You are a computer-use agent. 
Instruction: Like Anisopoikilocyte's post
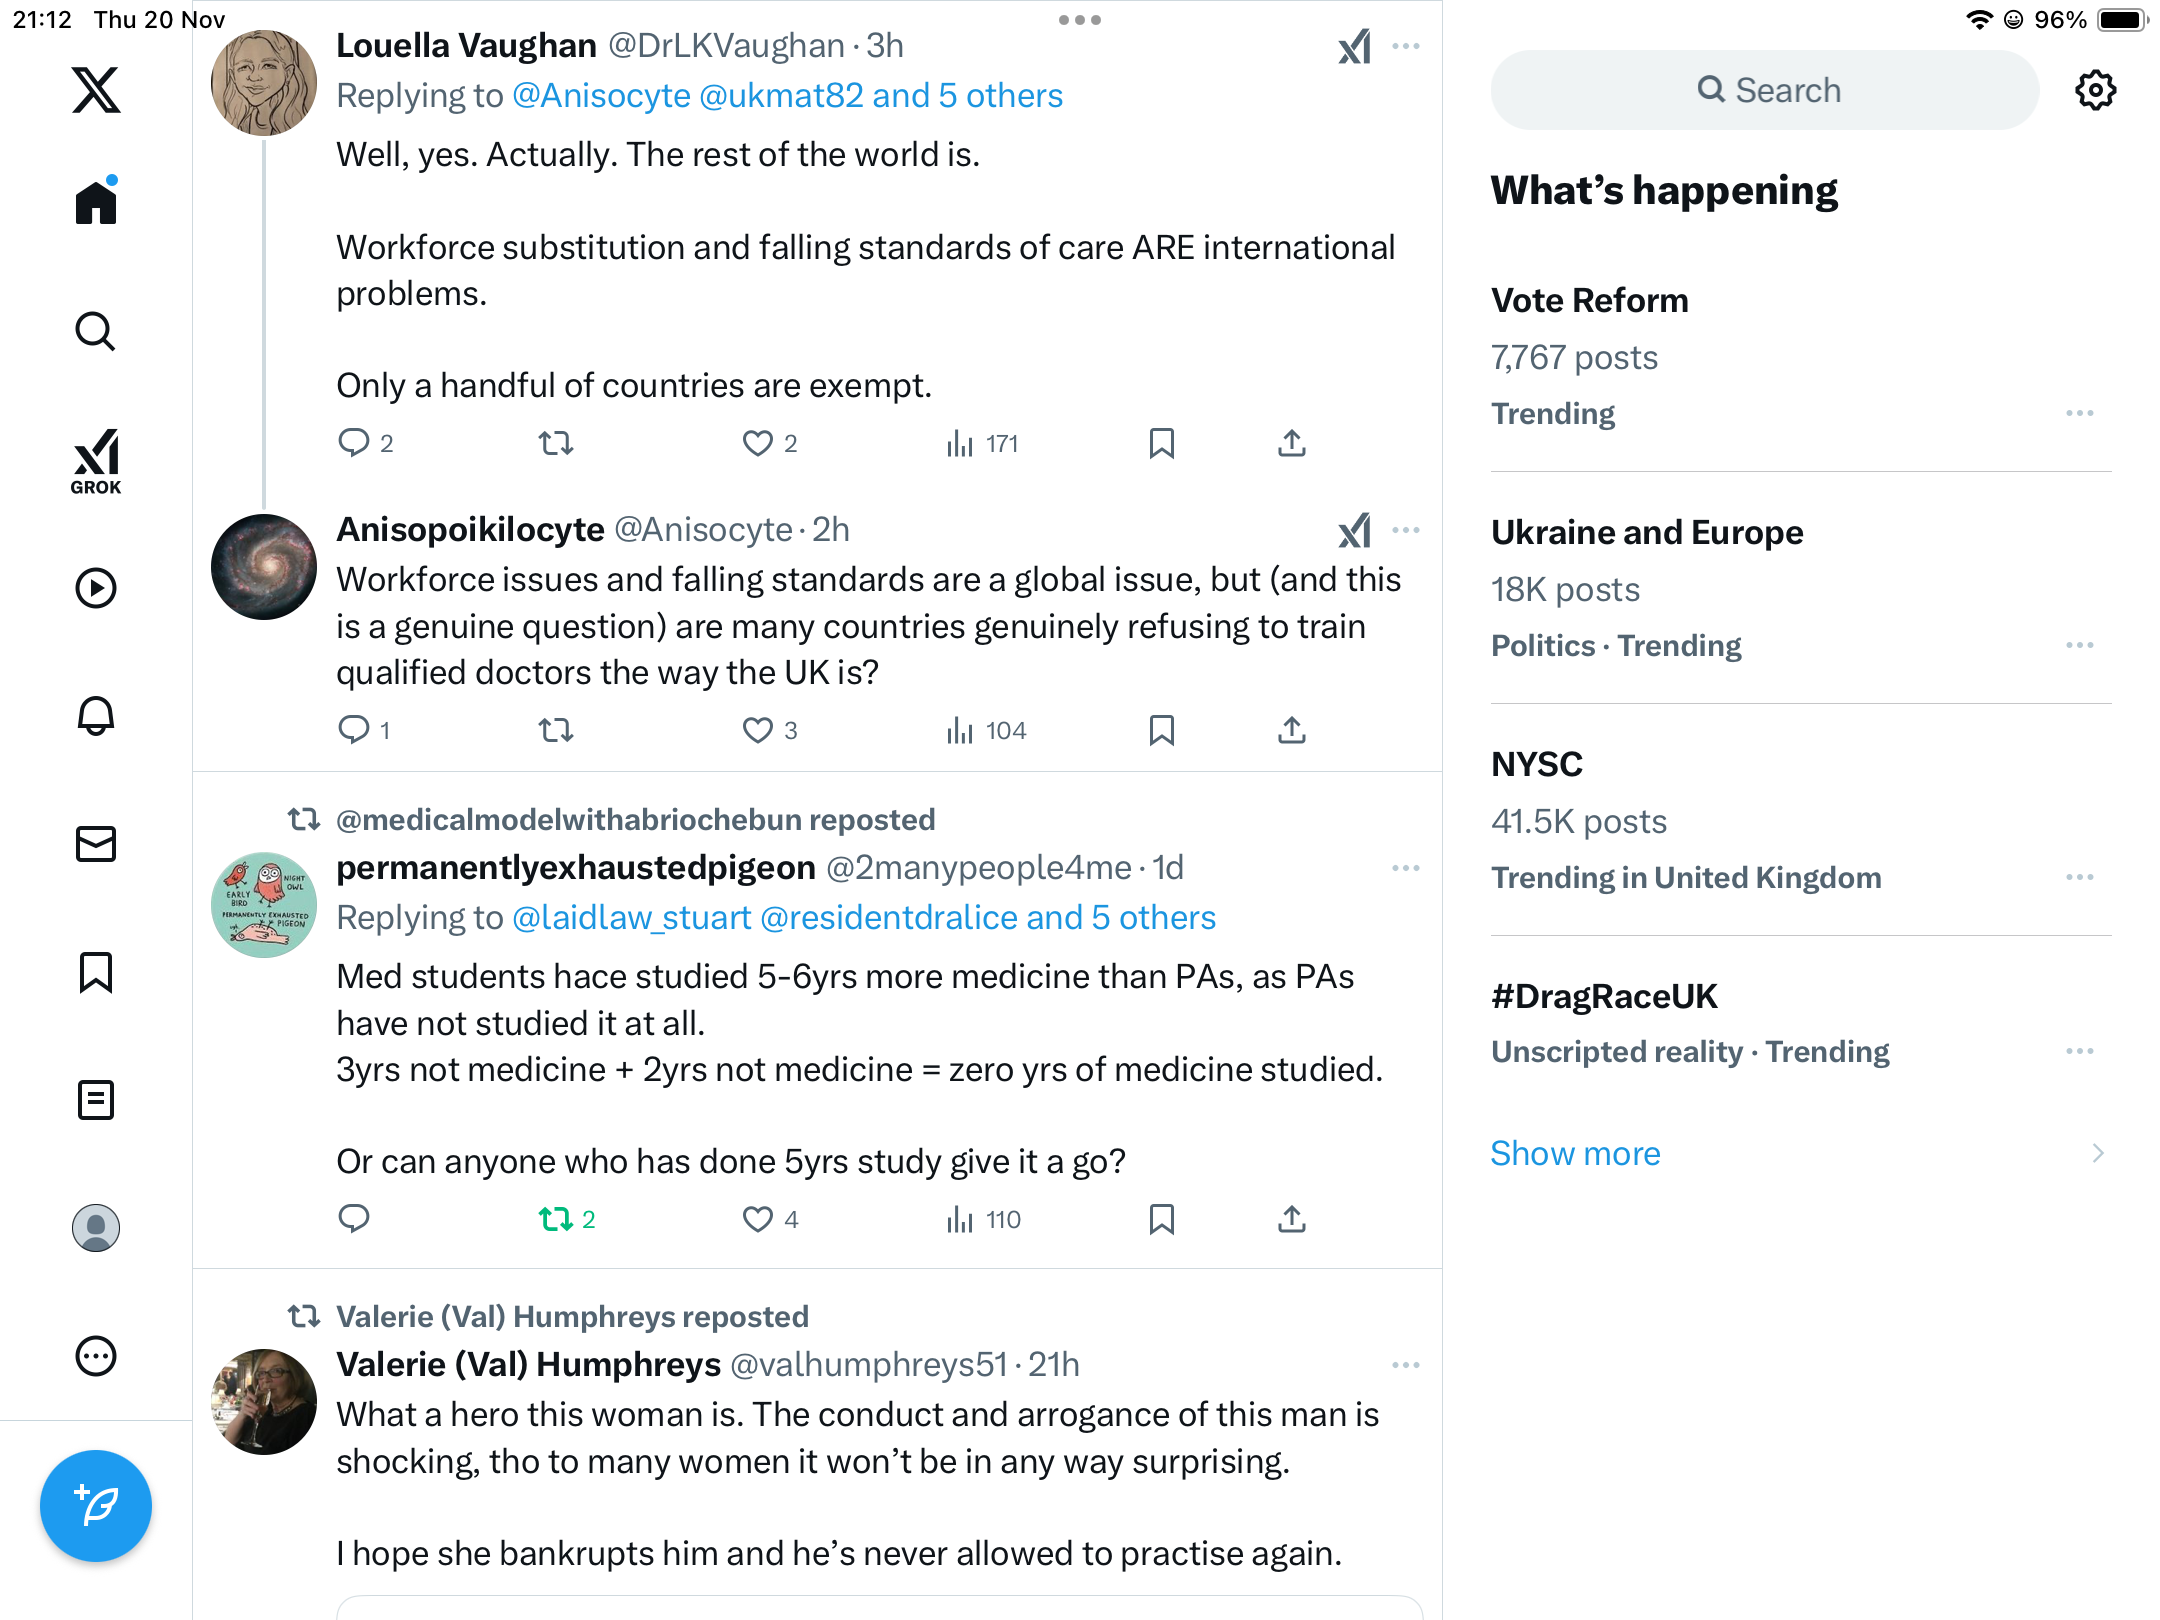758,730
